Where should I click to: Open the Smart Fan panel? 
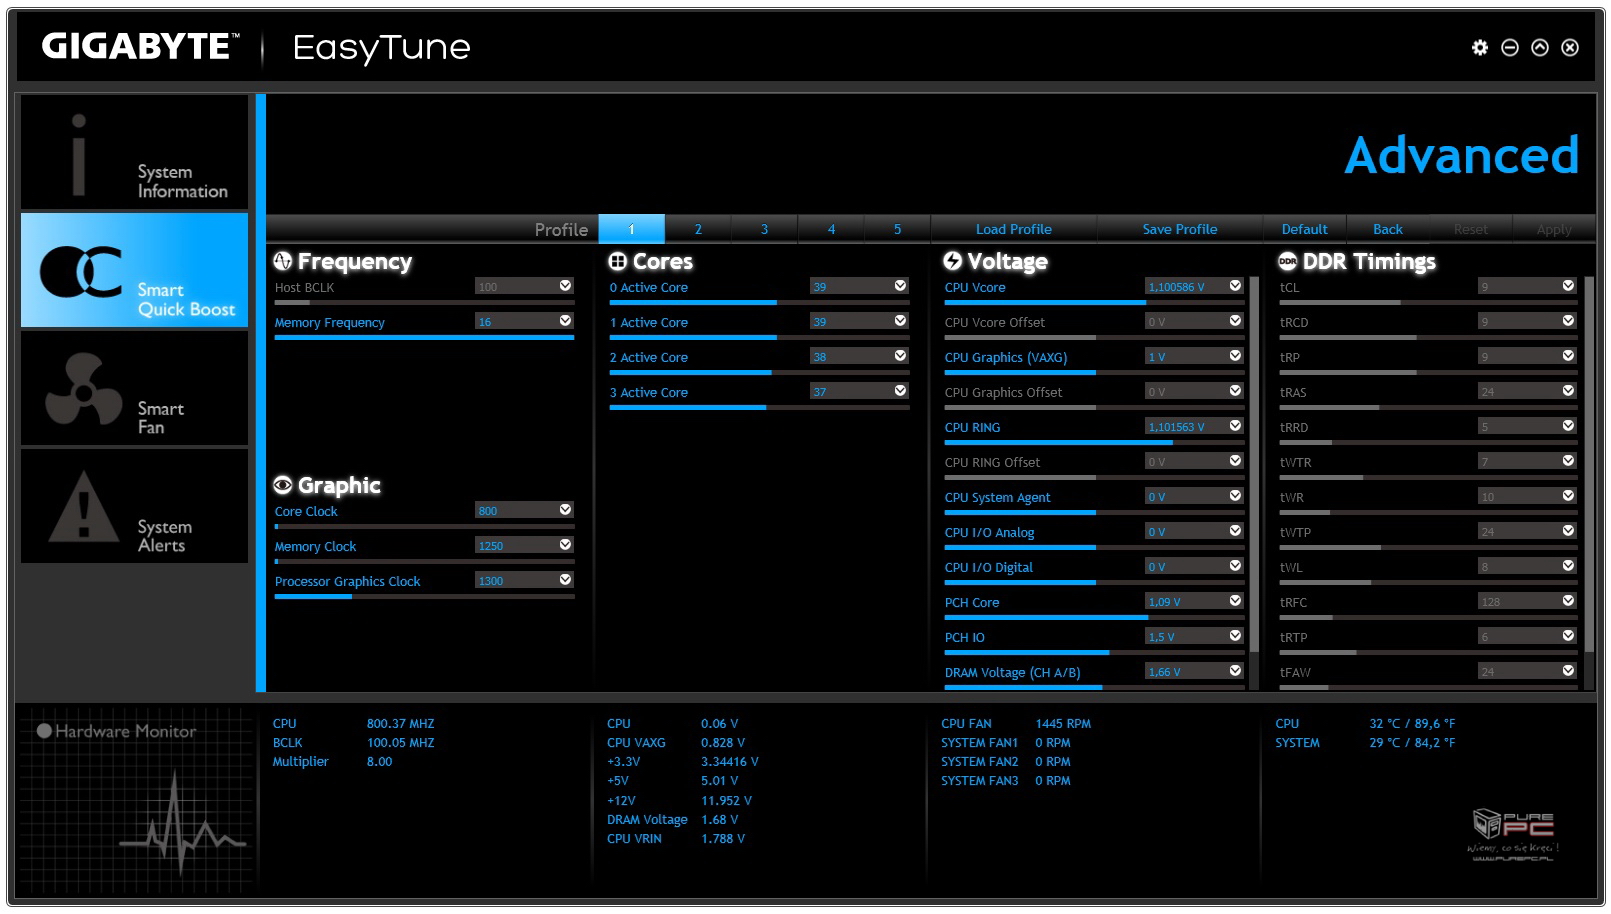click(134, 388)
